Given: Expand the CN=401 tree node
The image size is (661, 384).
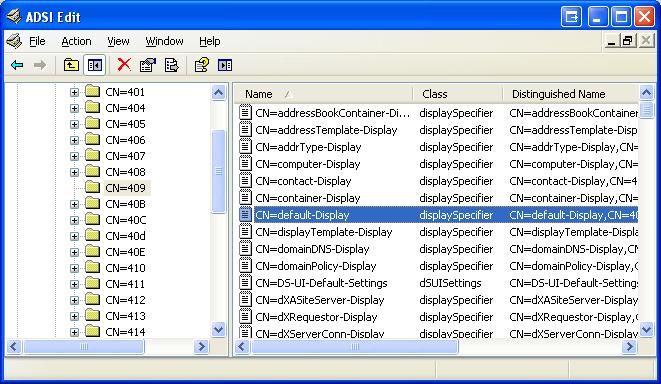Looking at the screenshot, I should (x=74, y=92).
